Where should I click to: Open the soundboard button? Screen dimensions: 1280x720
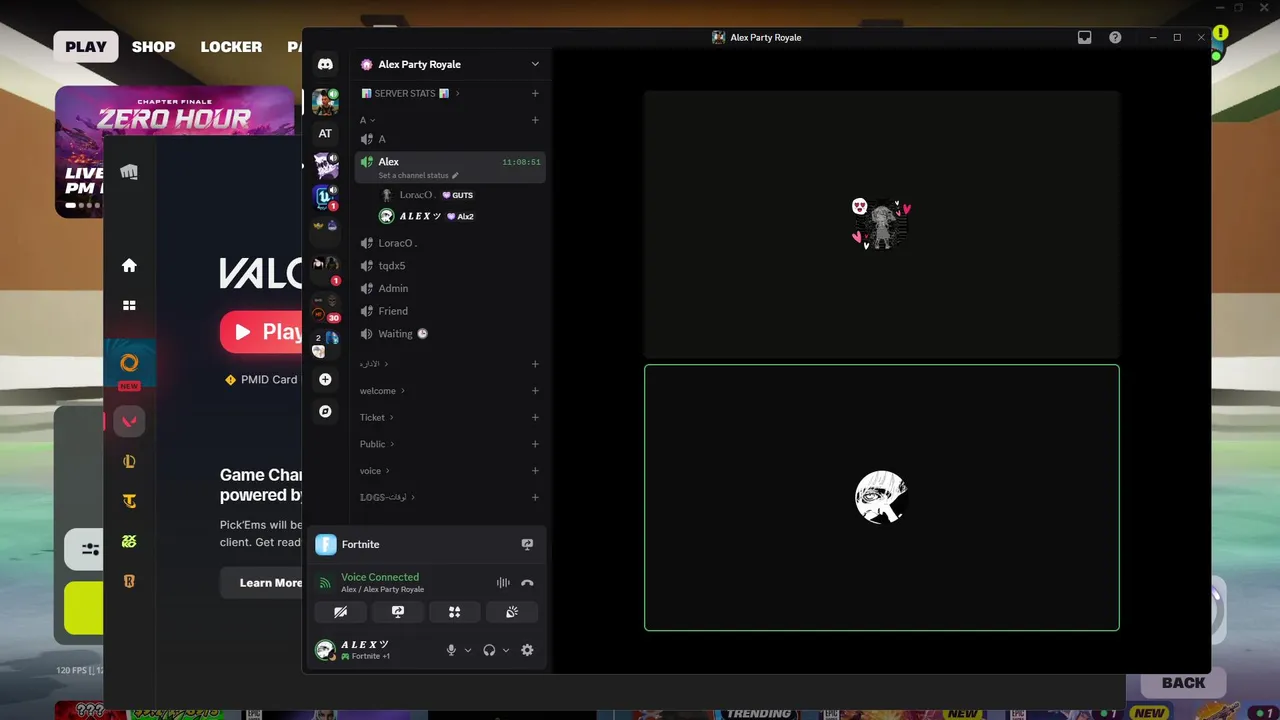coord(512,612)
